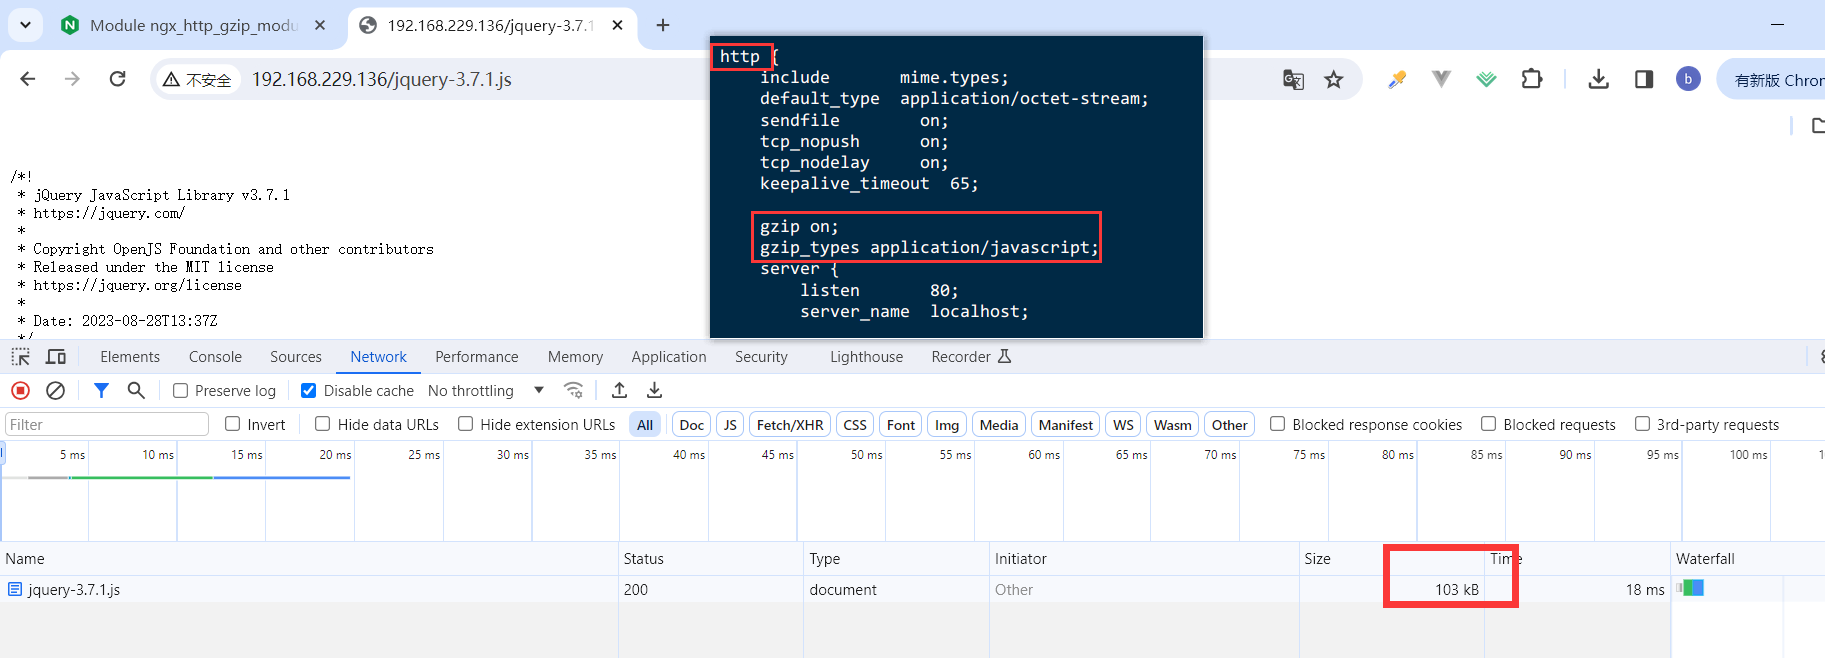The image size is (1825, 658).
Task: Filter requests by Font
Action: [x=901, y=425]
